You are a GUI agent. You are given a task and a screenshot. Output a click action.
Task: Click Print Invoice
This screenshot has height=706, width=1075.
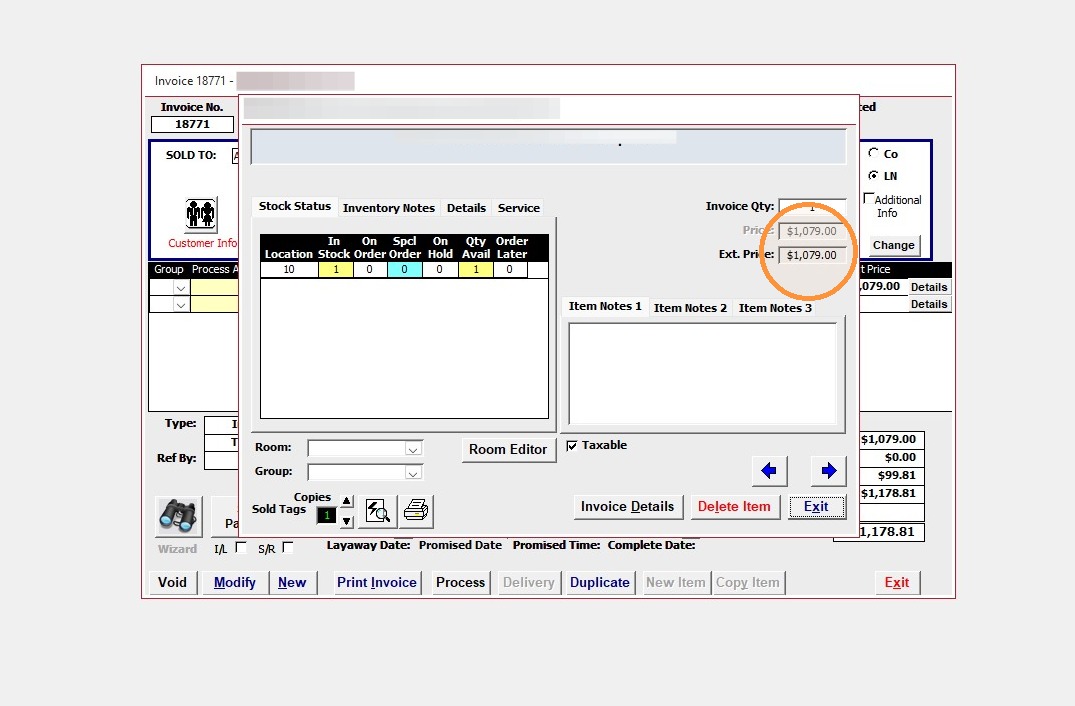(x=376, y=583)
